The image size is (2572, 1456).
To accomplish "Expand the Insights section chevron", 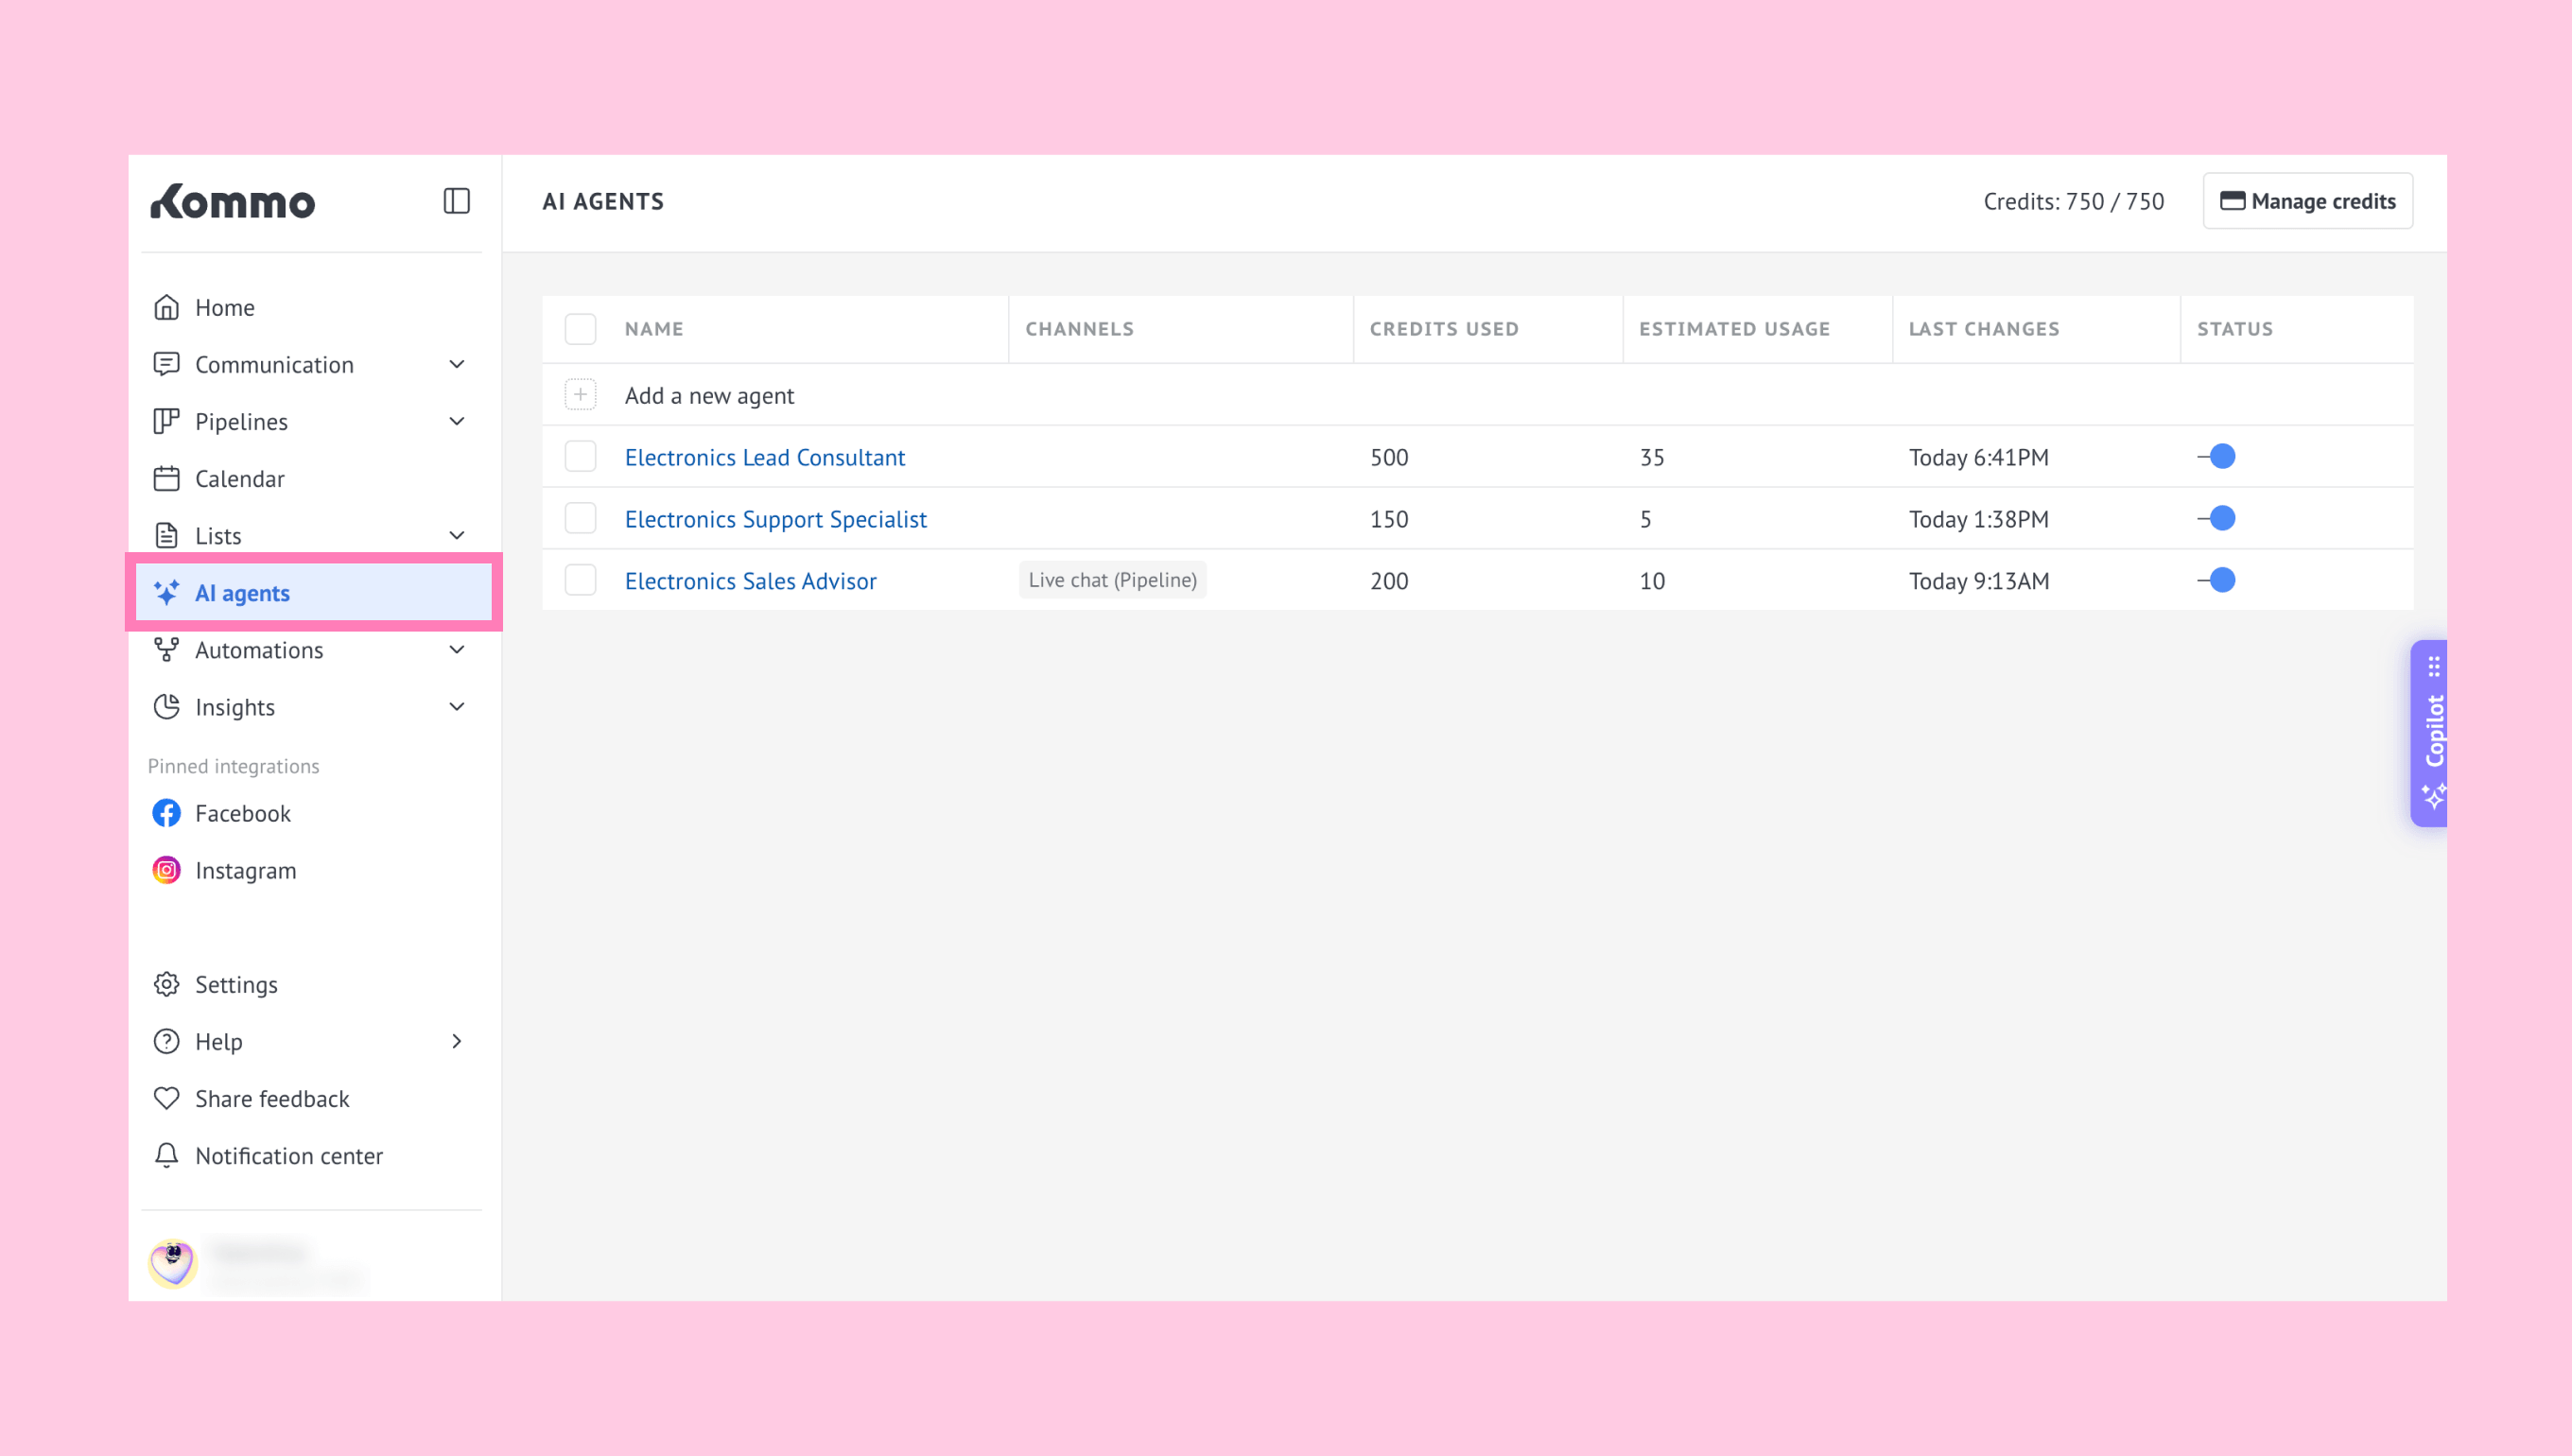I will point(457,707).
